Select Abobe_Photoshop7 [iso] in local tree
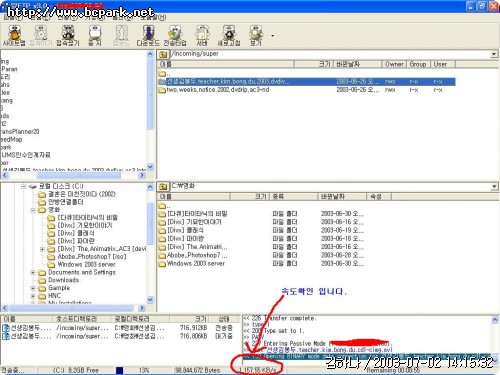Screen dimensions: 500x375 tap(92, 257)
